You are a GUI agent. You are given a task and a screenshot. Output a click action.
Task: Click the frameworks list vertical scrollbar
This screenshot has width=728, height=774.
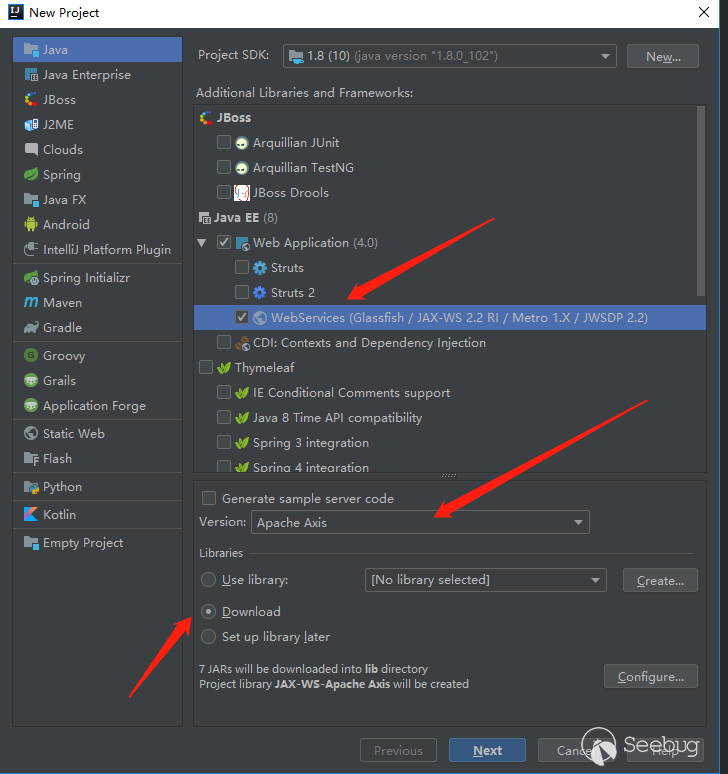coord(700,201)
